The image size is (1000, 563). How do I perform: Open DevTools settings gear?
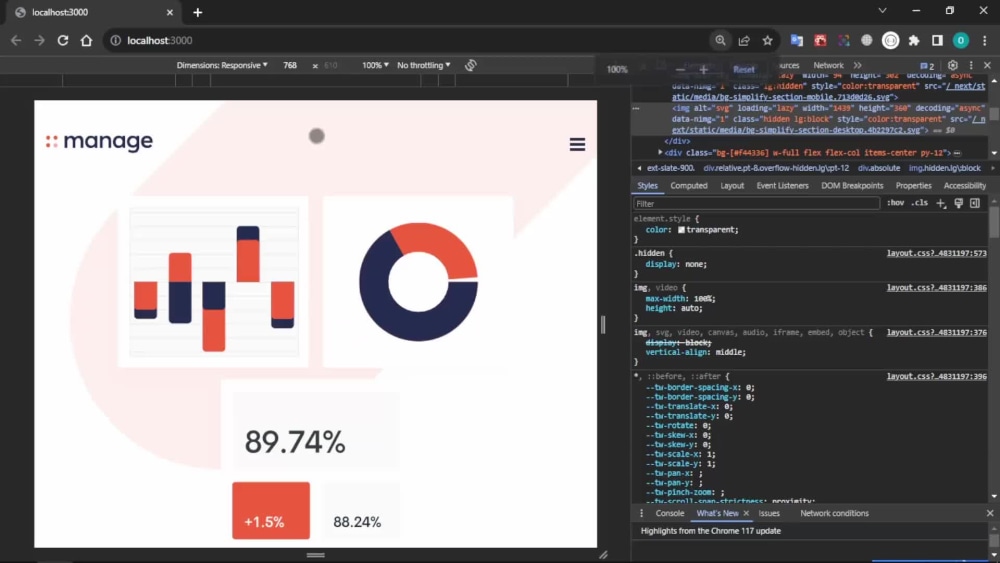(953, 65)
